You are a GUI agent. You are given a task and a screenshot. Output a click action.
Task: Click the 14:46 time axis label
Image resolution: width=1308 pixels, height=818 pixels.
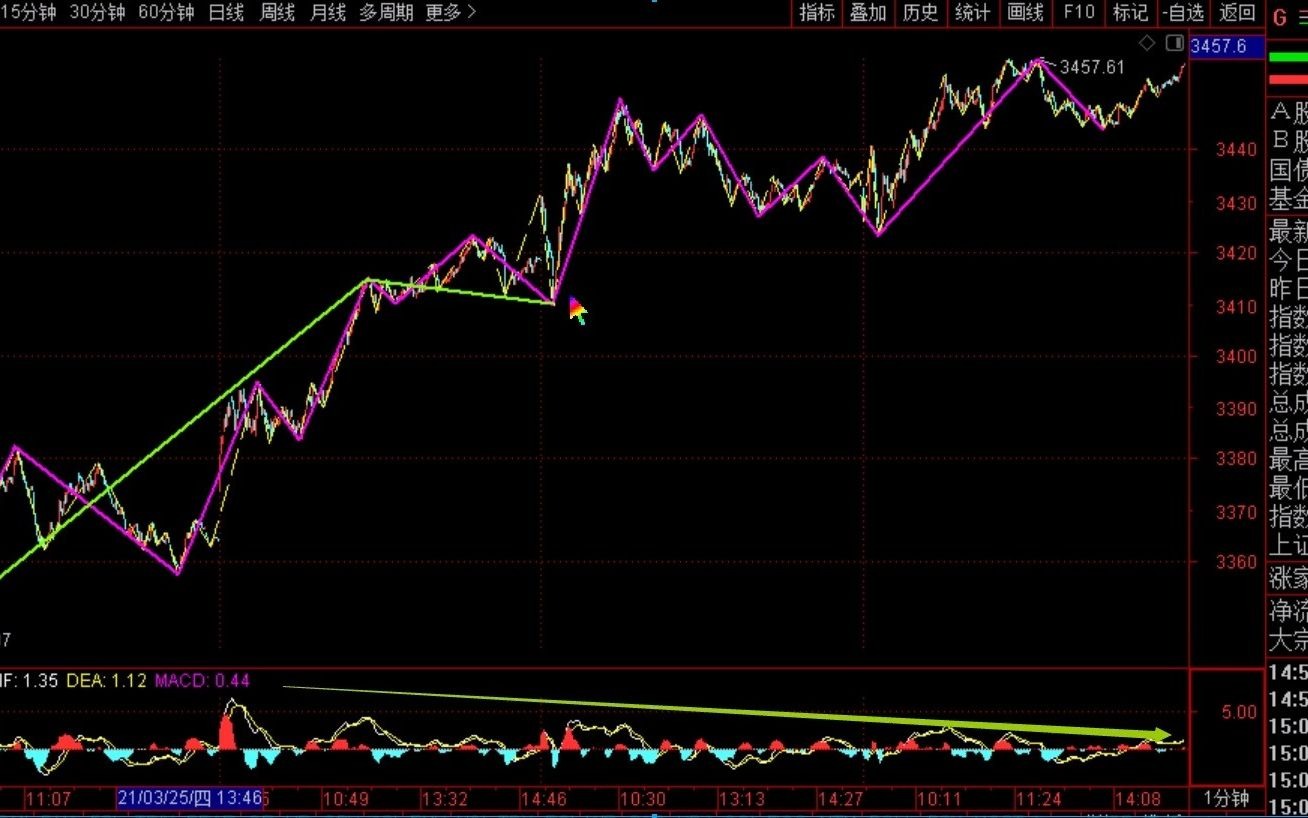click(544, 799)
